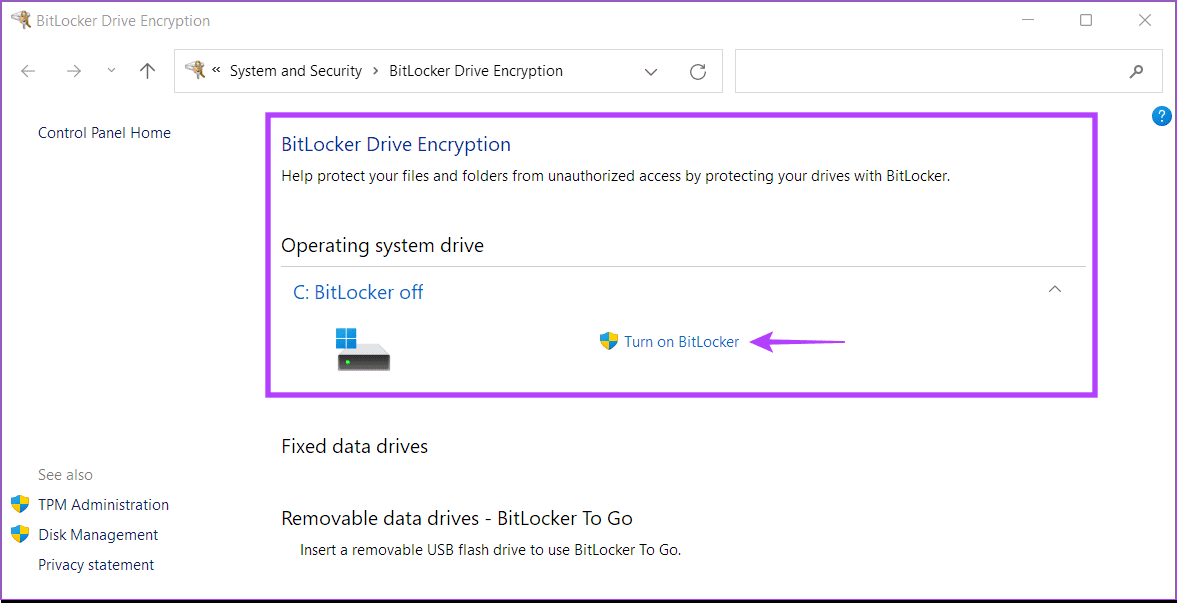Click the C: drive icon
1177x603 pixels.
(363, 349)
